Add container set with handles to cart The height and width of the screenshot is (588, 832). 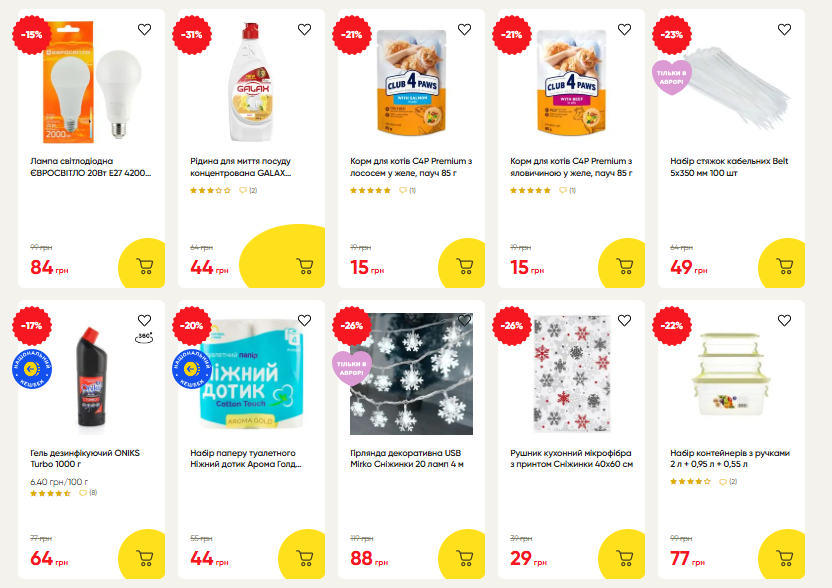click(x=784, y=558)
